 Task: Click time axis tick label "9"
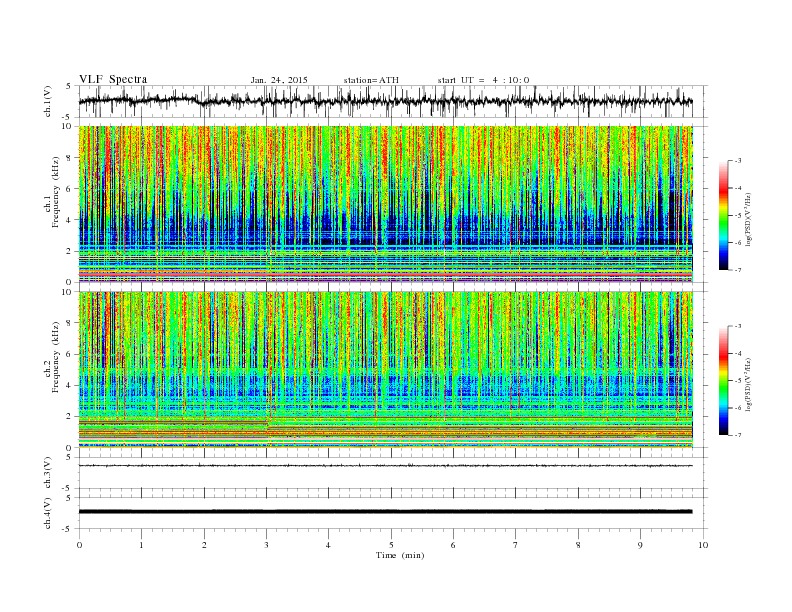click(640, 545)
